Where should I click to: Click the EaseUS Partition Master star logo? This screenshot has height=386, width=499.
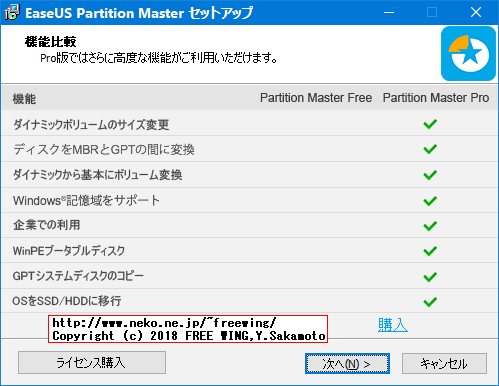point(468,54)
